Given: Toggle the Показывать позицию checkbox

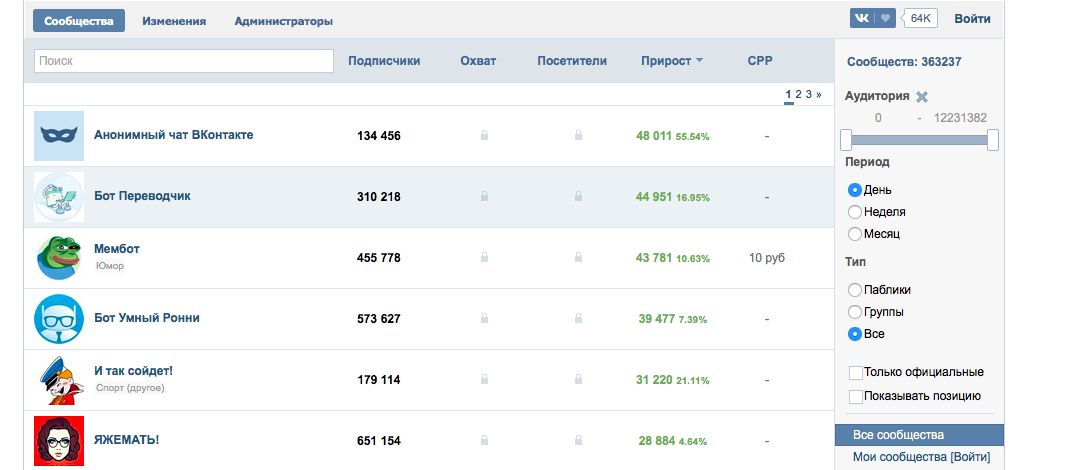Looking at the screenshot, I should tap(855, 396).
